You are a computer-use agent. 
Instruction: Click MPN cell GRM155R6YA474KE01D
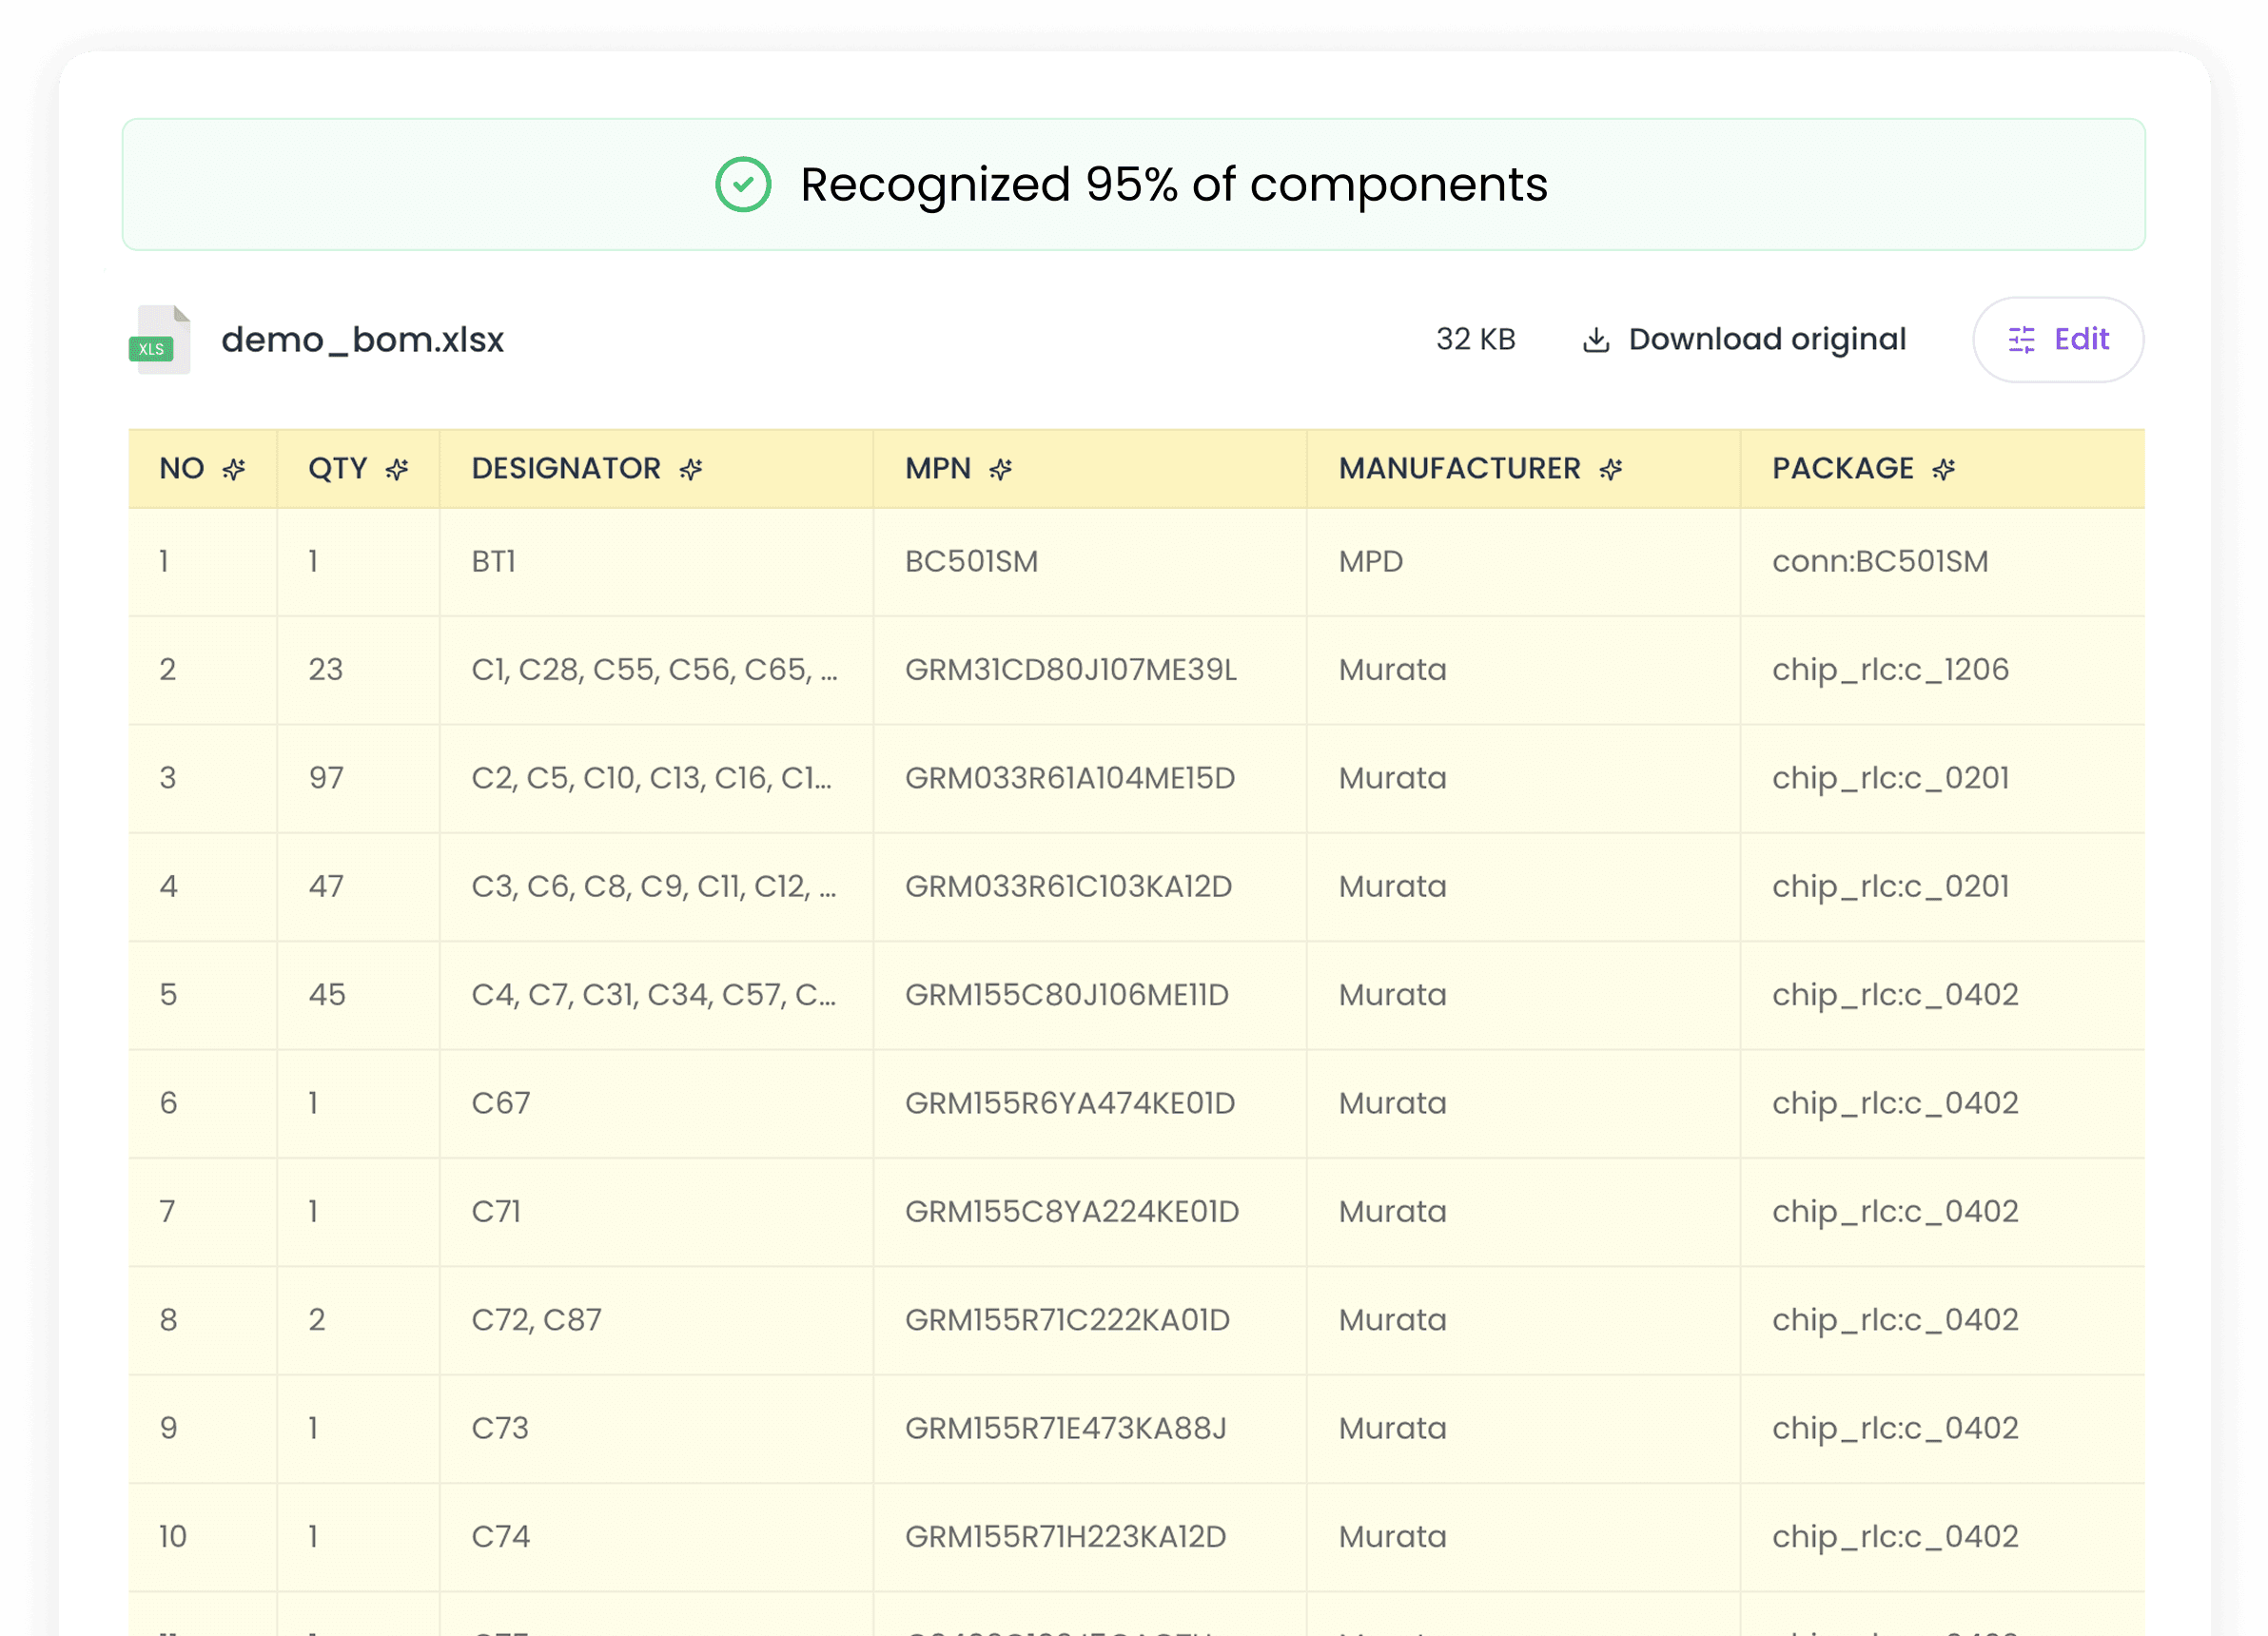coord(1090,1103)
